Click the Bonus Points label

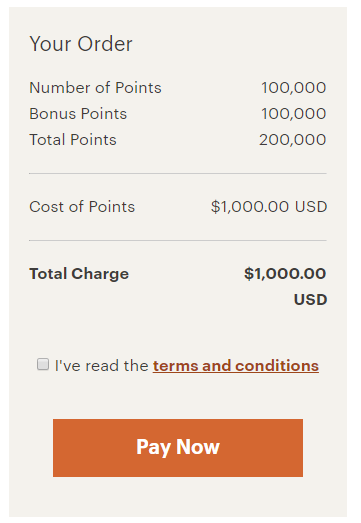click(x=78, y=114)
